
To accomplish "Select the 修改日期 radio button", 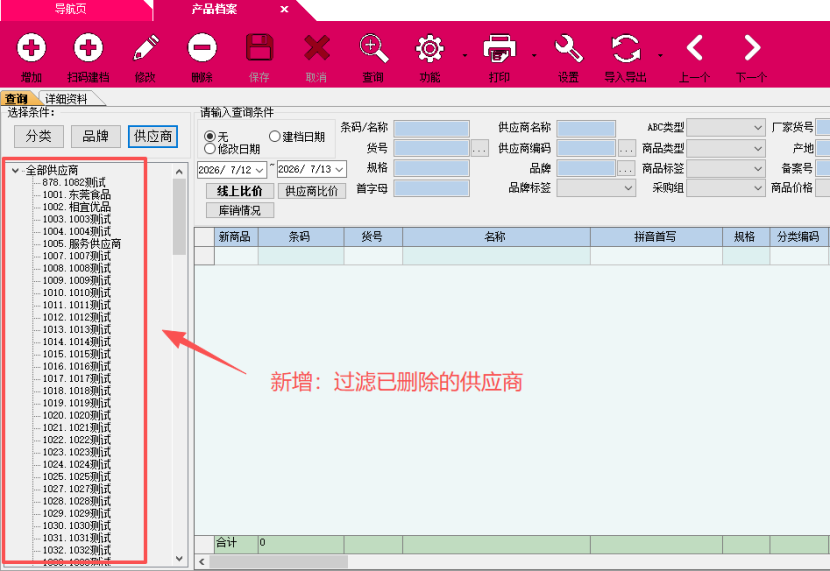I will [x=210, y=149].
